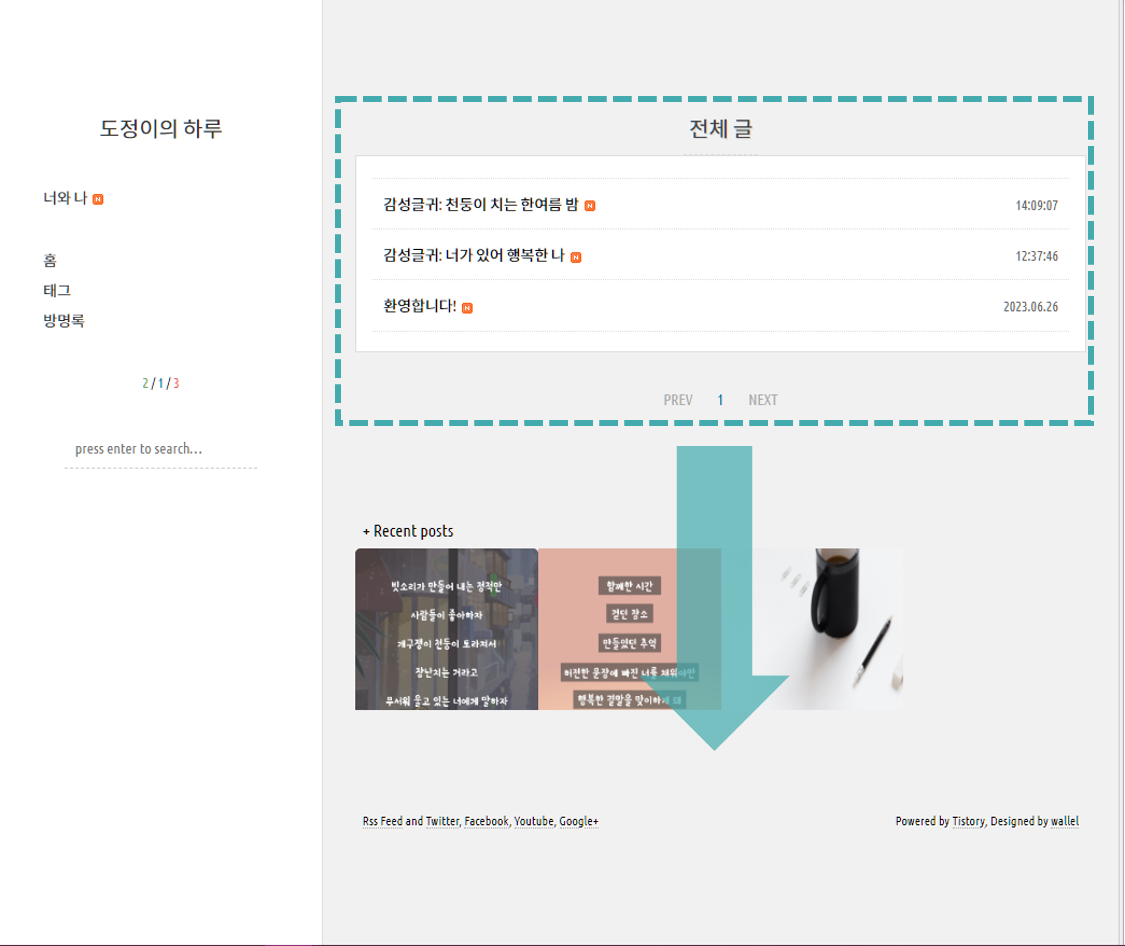This screenshot has width=1125, height=946.
Task: Click the press-enter-to-search input field
Action: coord(138,448)
